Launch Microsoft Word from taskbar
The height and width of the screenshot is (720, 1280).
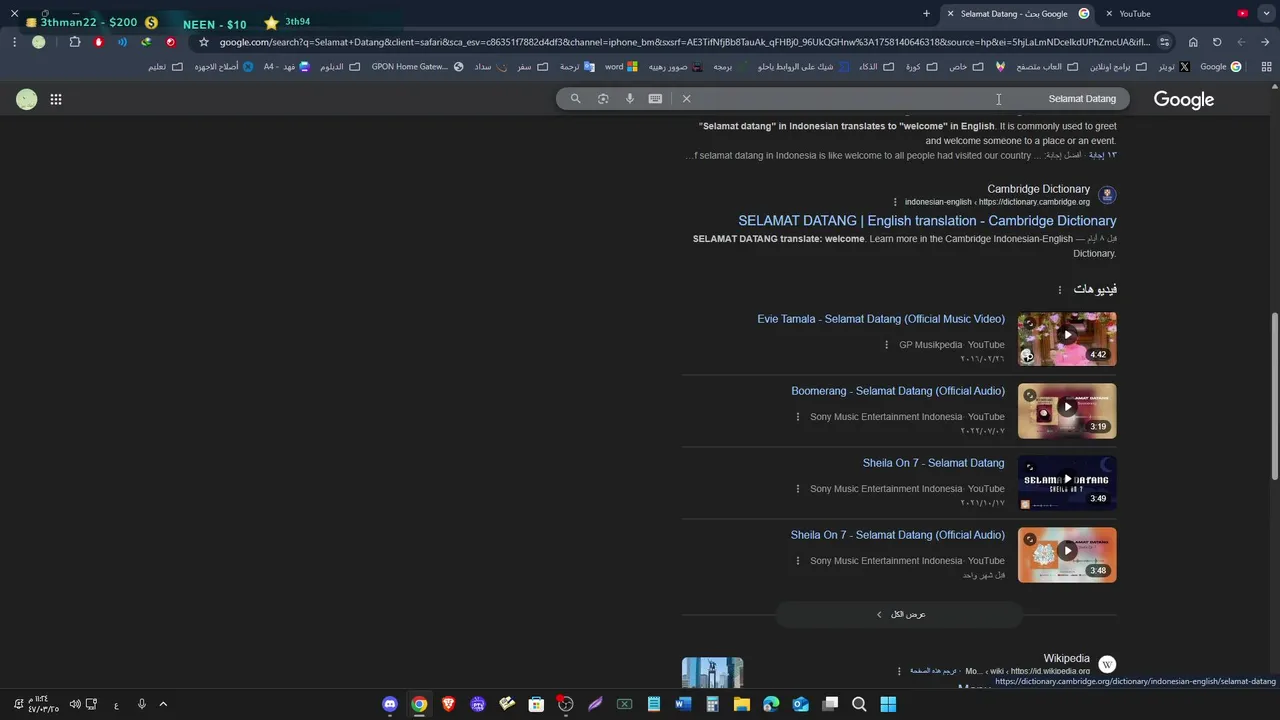click(x=683, y=704)
